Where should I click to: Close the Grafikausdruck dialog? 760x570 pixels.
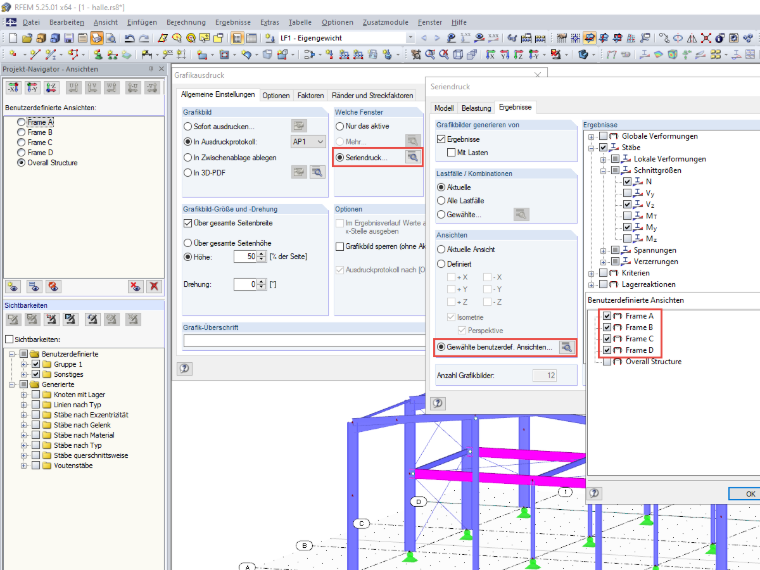pos(538,75)
